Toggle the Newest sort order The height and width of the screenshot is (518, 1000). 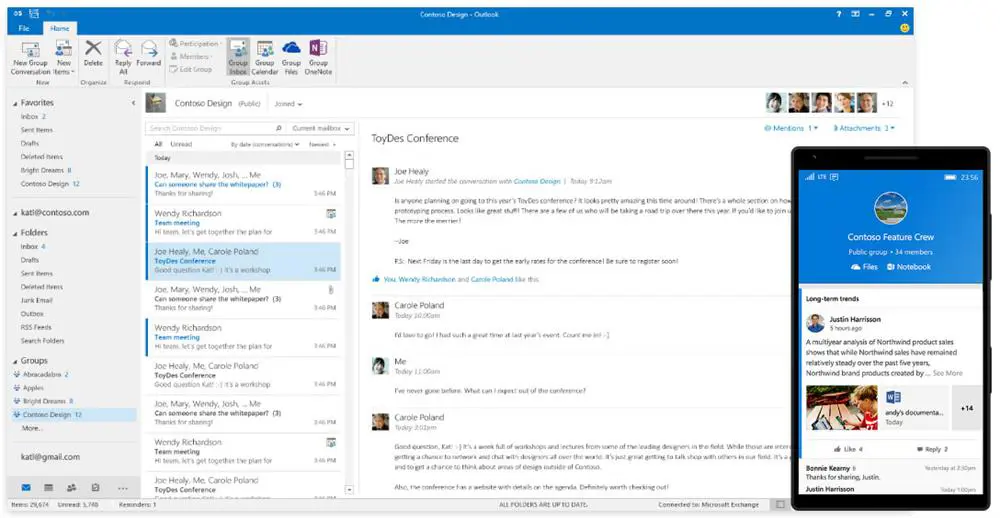(322, 145)
